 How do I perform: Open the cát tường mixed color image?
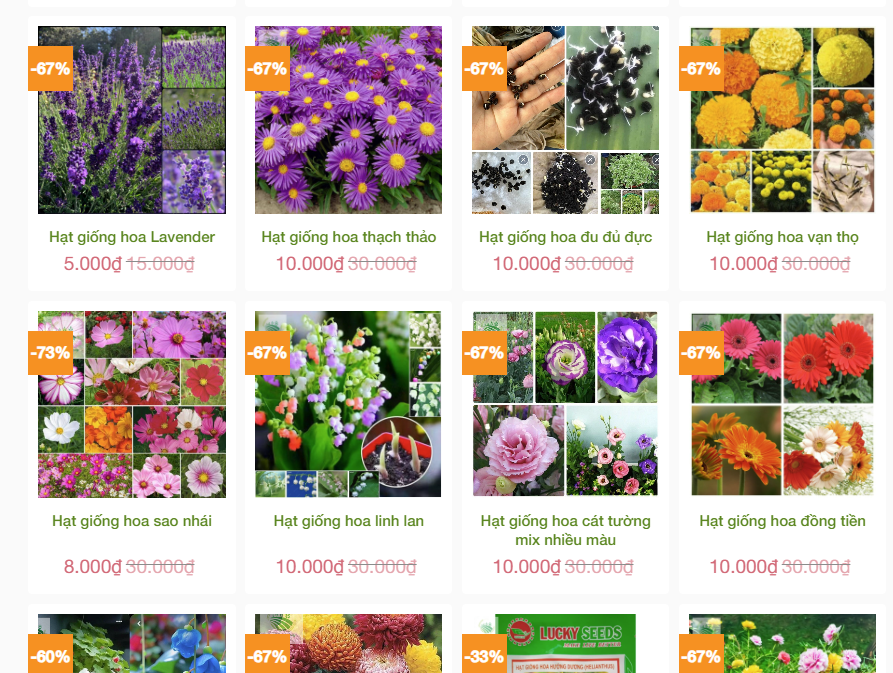coord(565,404)
